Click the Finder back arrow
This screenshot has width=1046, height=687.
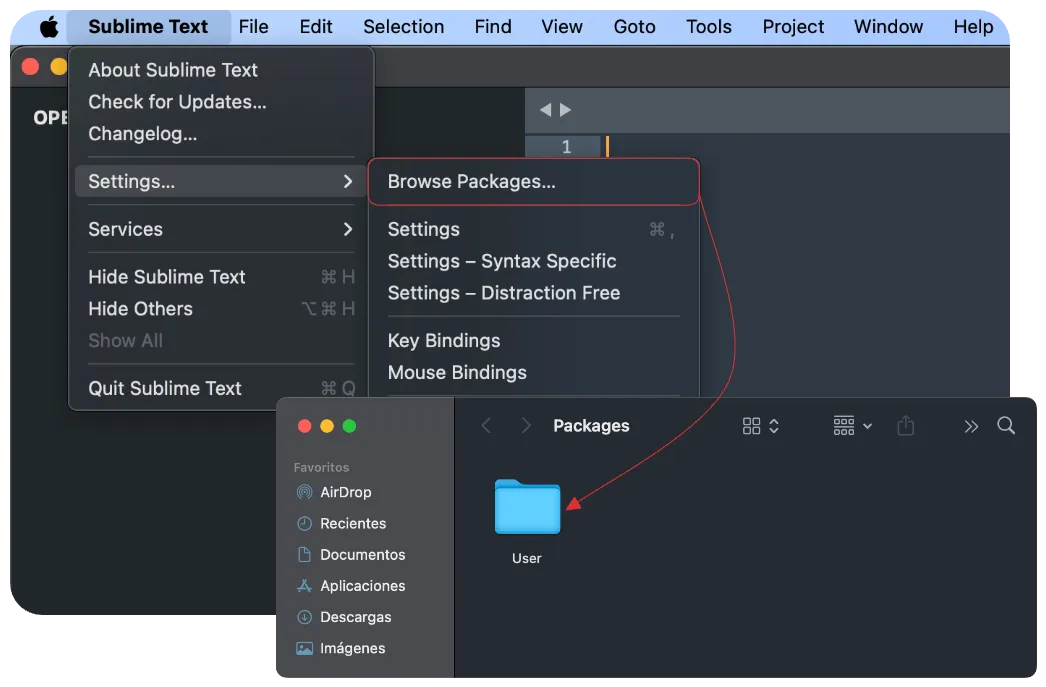point(487,426)
